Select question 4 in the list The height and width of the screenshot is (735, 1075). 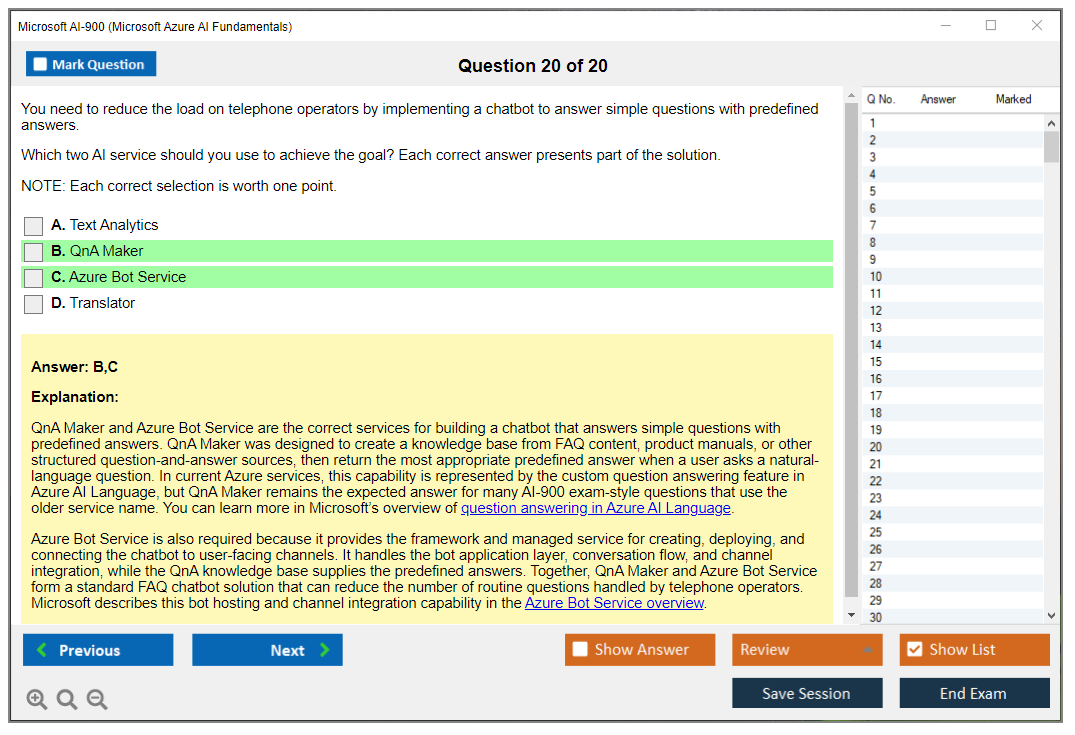coord(953,174)
